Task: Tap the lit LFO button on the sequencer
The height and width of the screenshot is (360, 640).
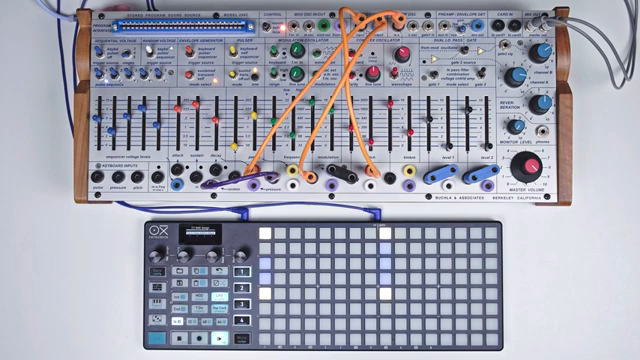Action: tap(220, 297)
